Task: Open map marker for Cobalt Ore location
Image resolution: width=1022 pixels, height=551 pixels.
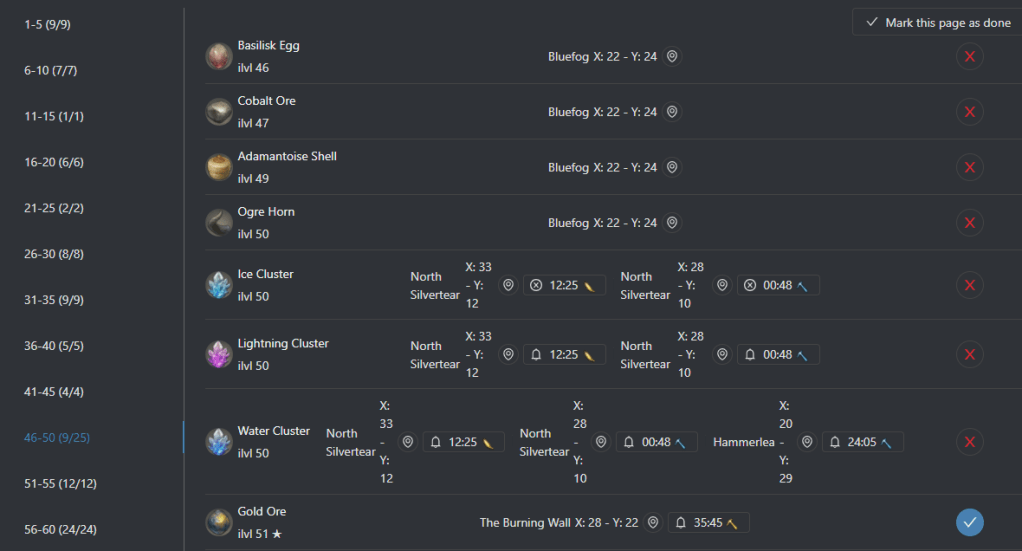Action: point(672,112)
